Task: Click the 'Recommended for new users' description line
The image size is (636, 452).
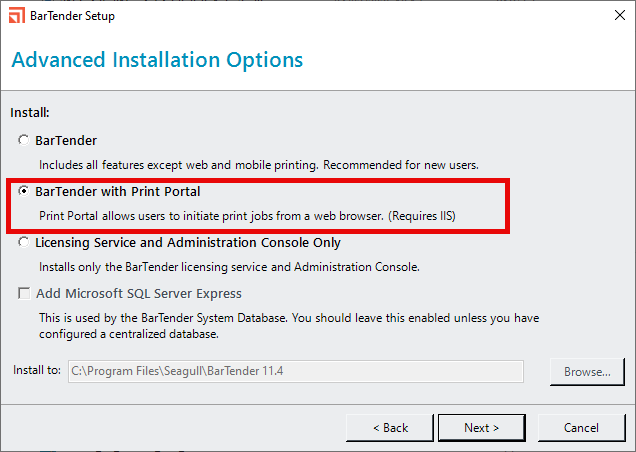Action: pos(259,165)
